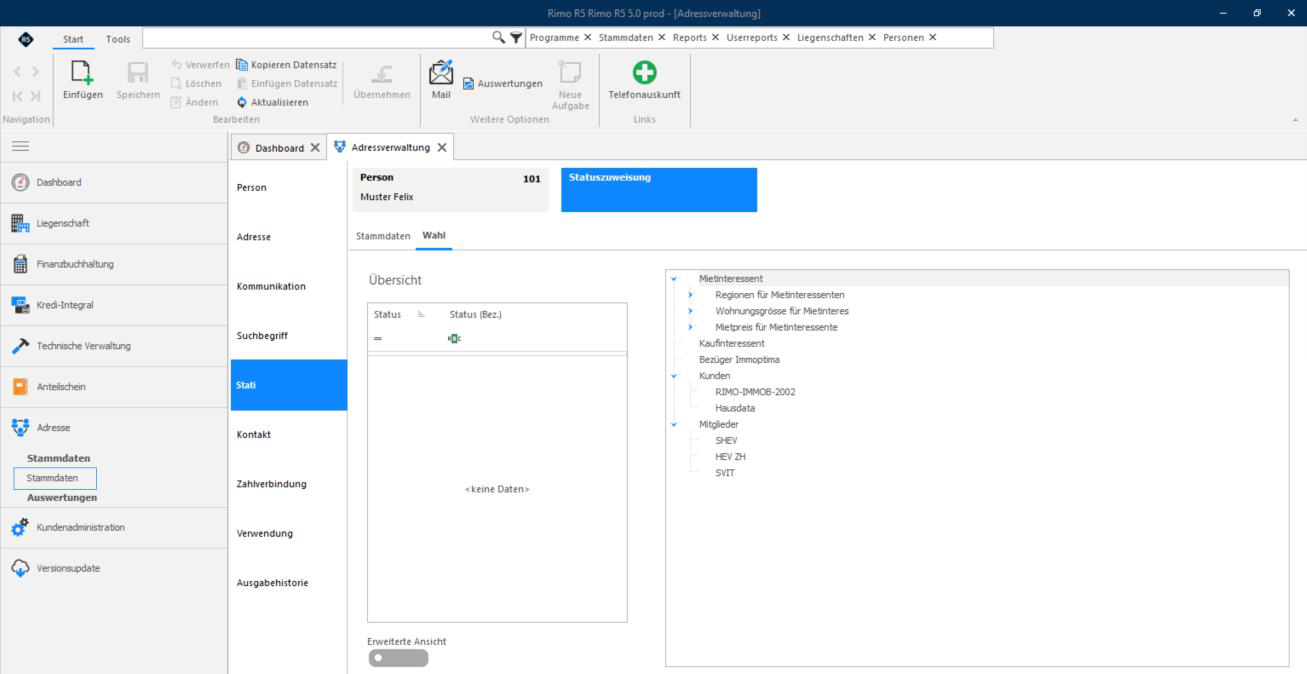Jump to first record arrow
The image size is (1307, 674).
[18, 96]
